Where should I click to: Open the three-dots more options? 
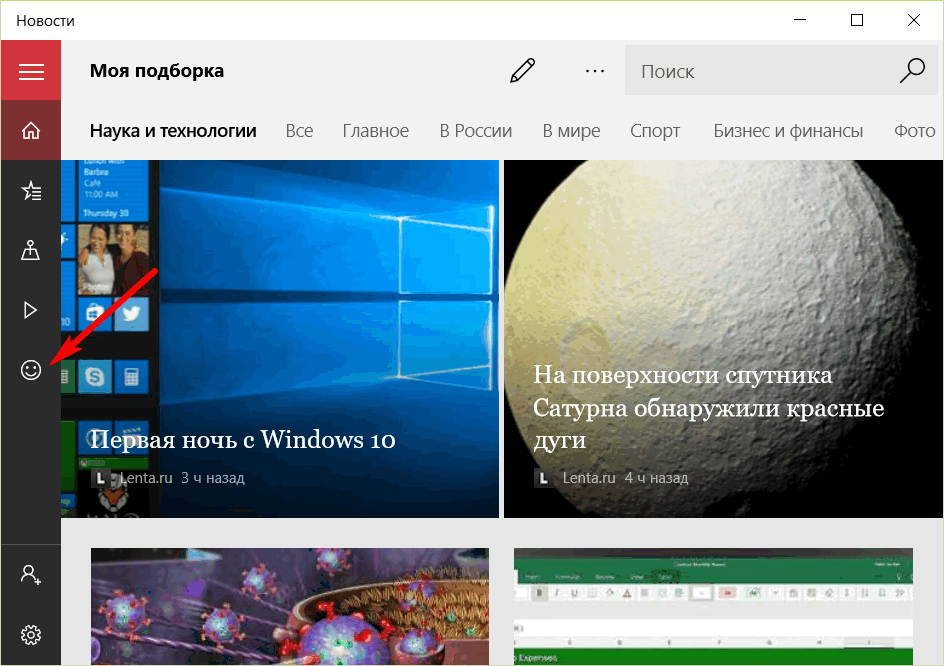[x=595, y=71]
